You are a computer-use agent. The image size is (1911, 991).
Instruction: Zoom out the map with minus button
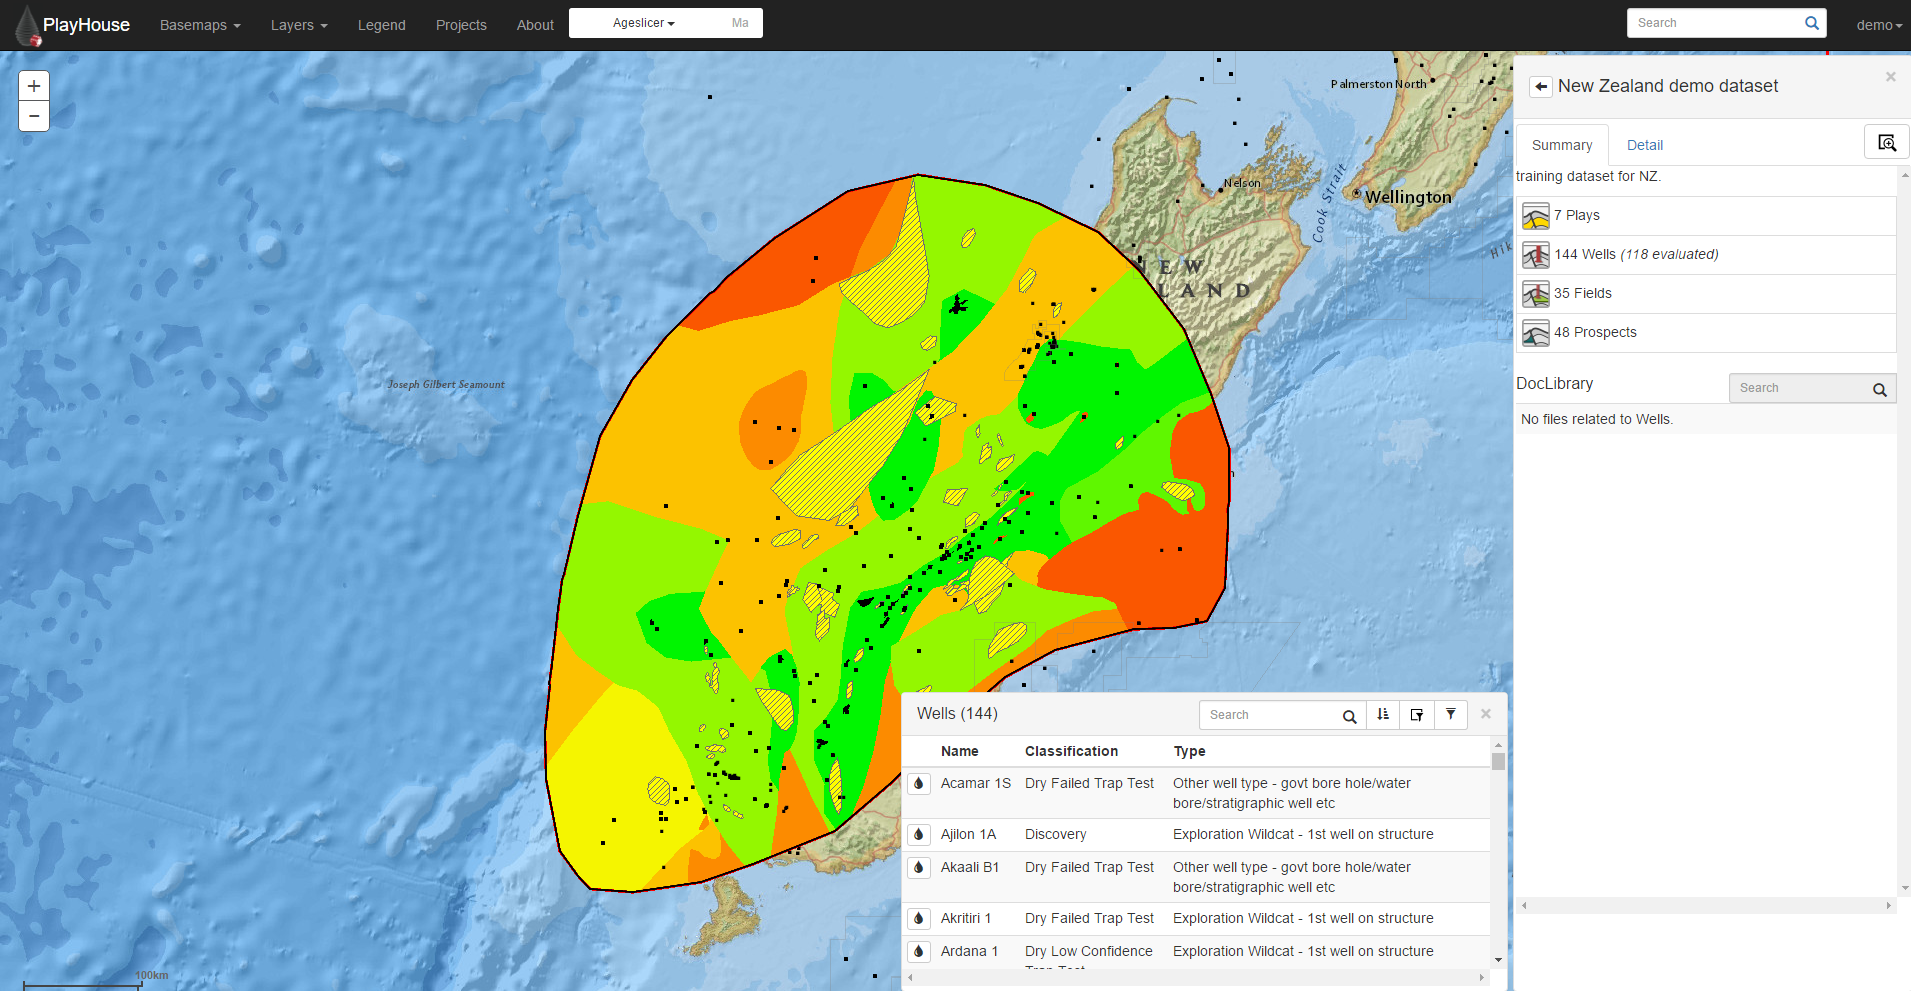(x=34, y=116)
